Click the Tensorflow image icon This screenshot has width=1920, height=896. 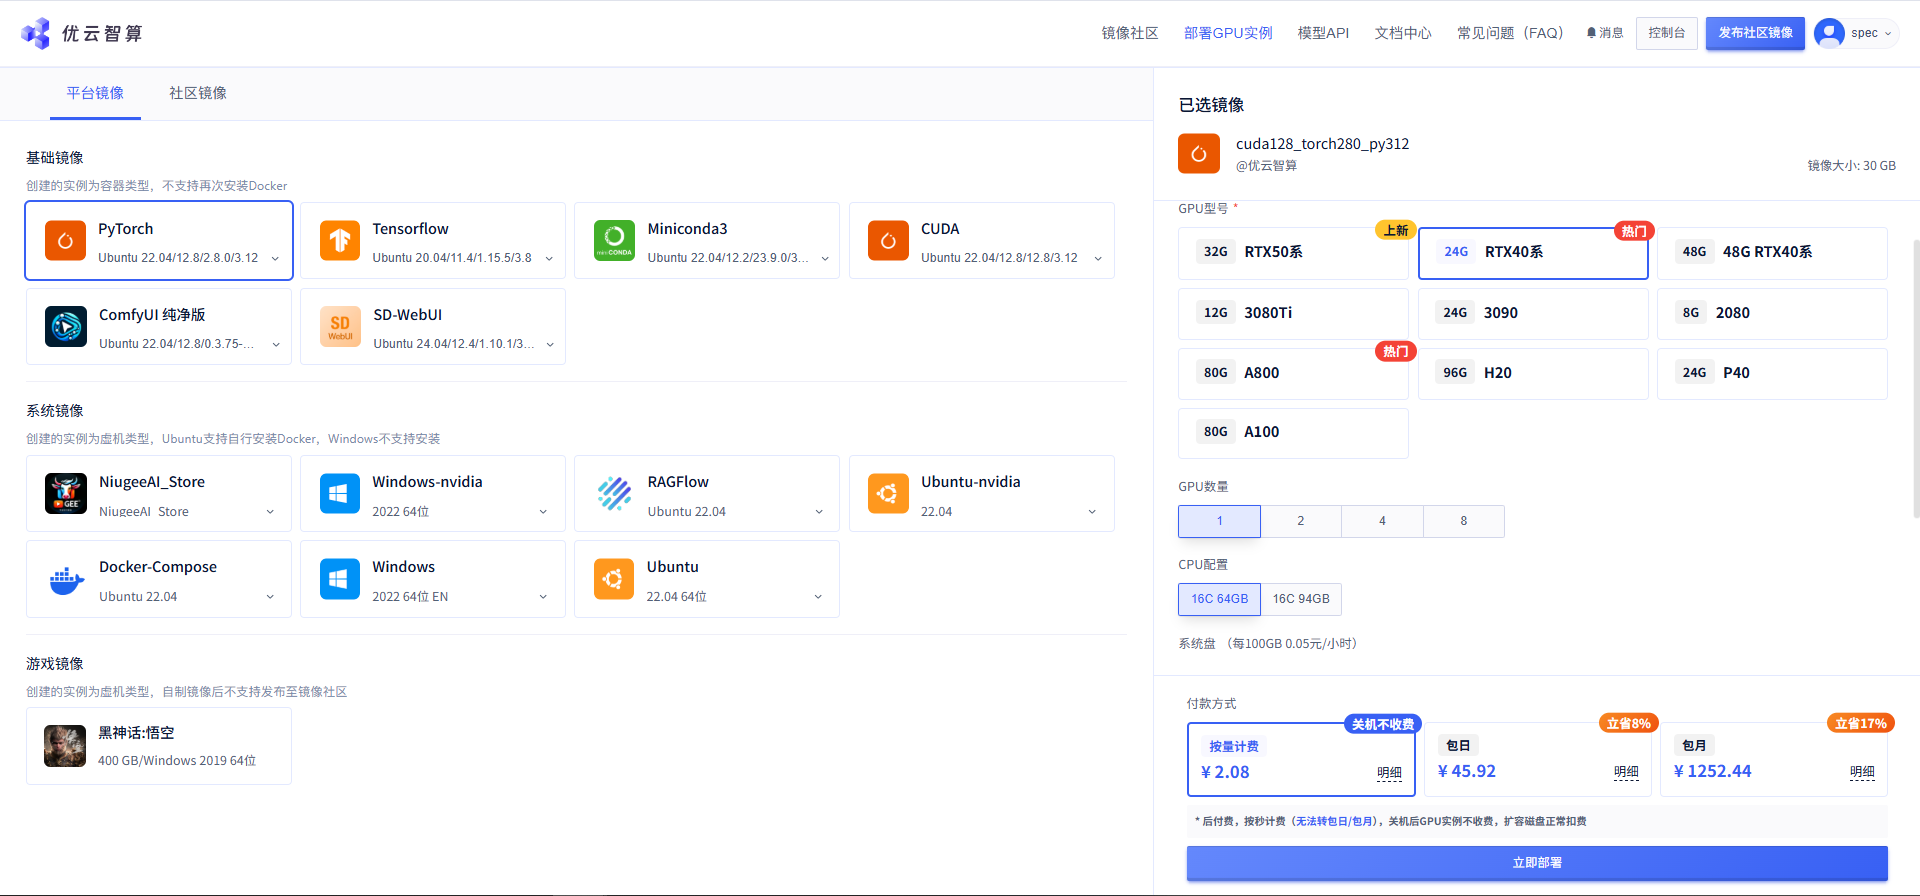point(339,240)
